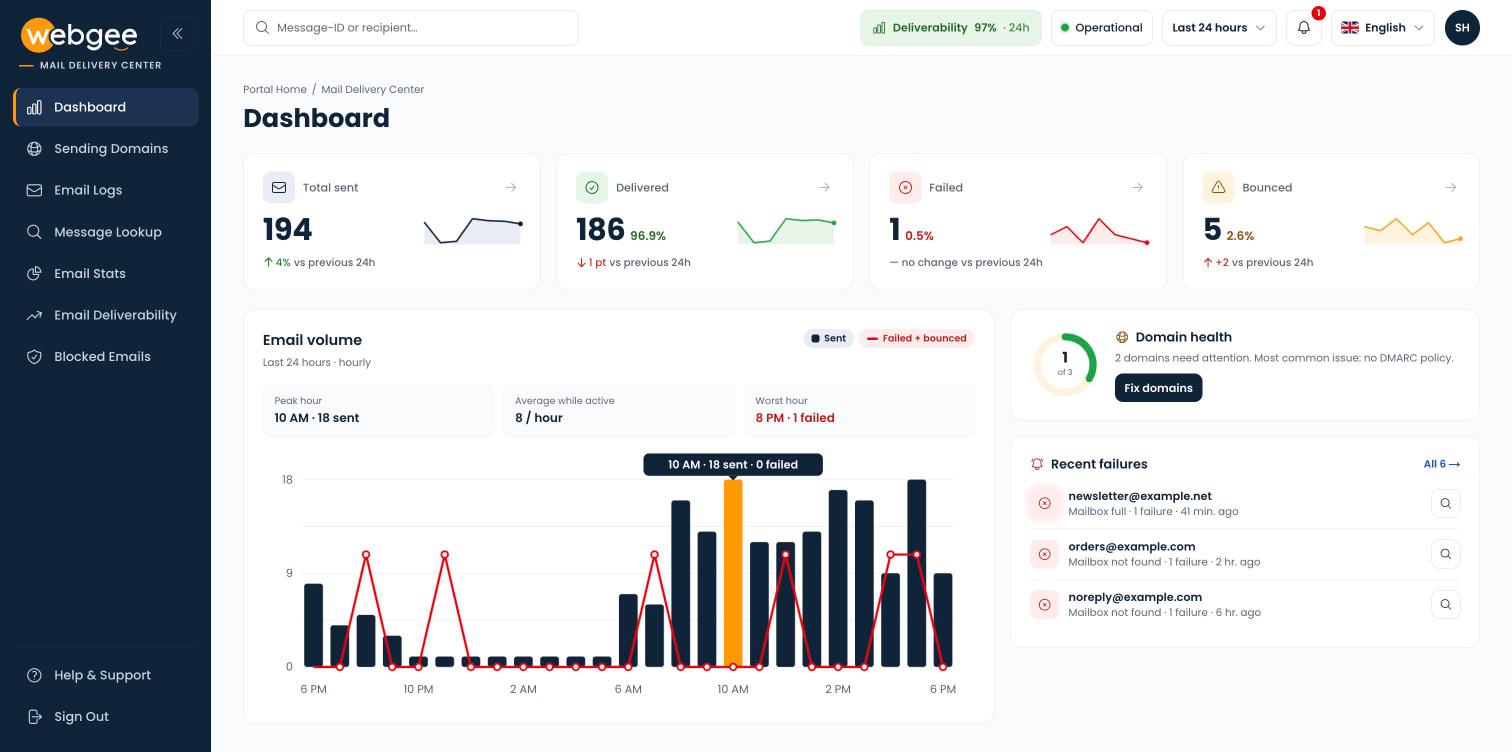Open the SH user avatar menu
Viewport: 1512px width, 752px height.
click(x=1462, y=28)
